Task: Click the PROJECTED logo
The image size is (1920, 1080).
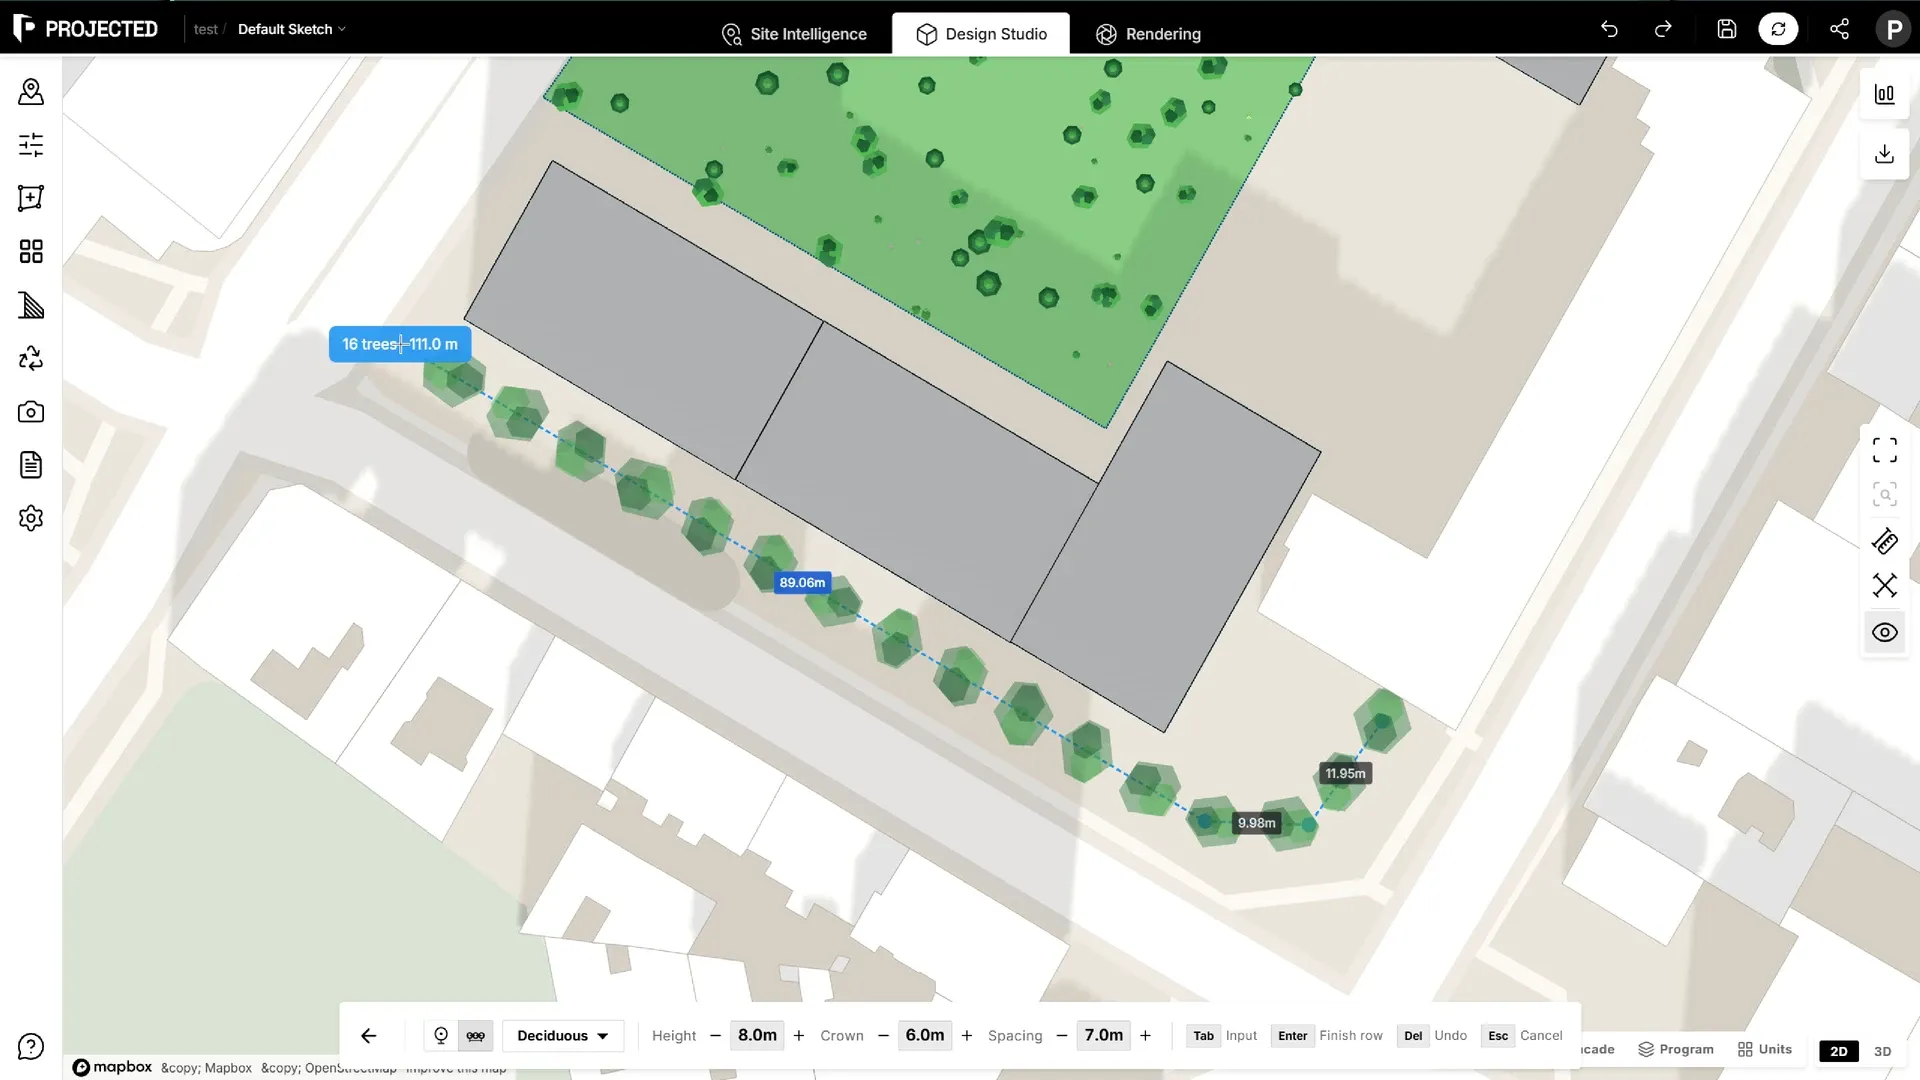Action: 86,29
